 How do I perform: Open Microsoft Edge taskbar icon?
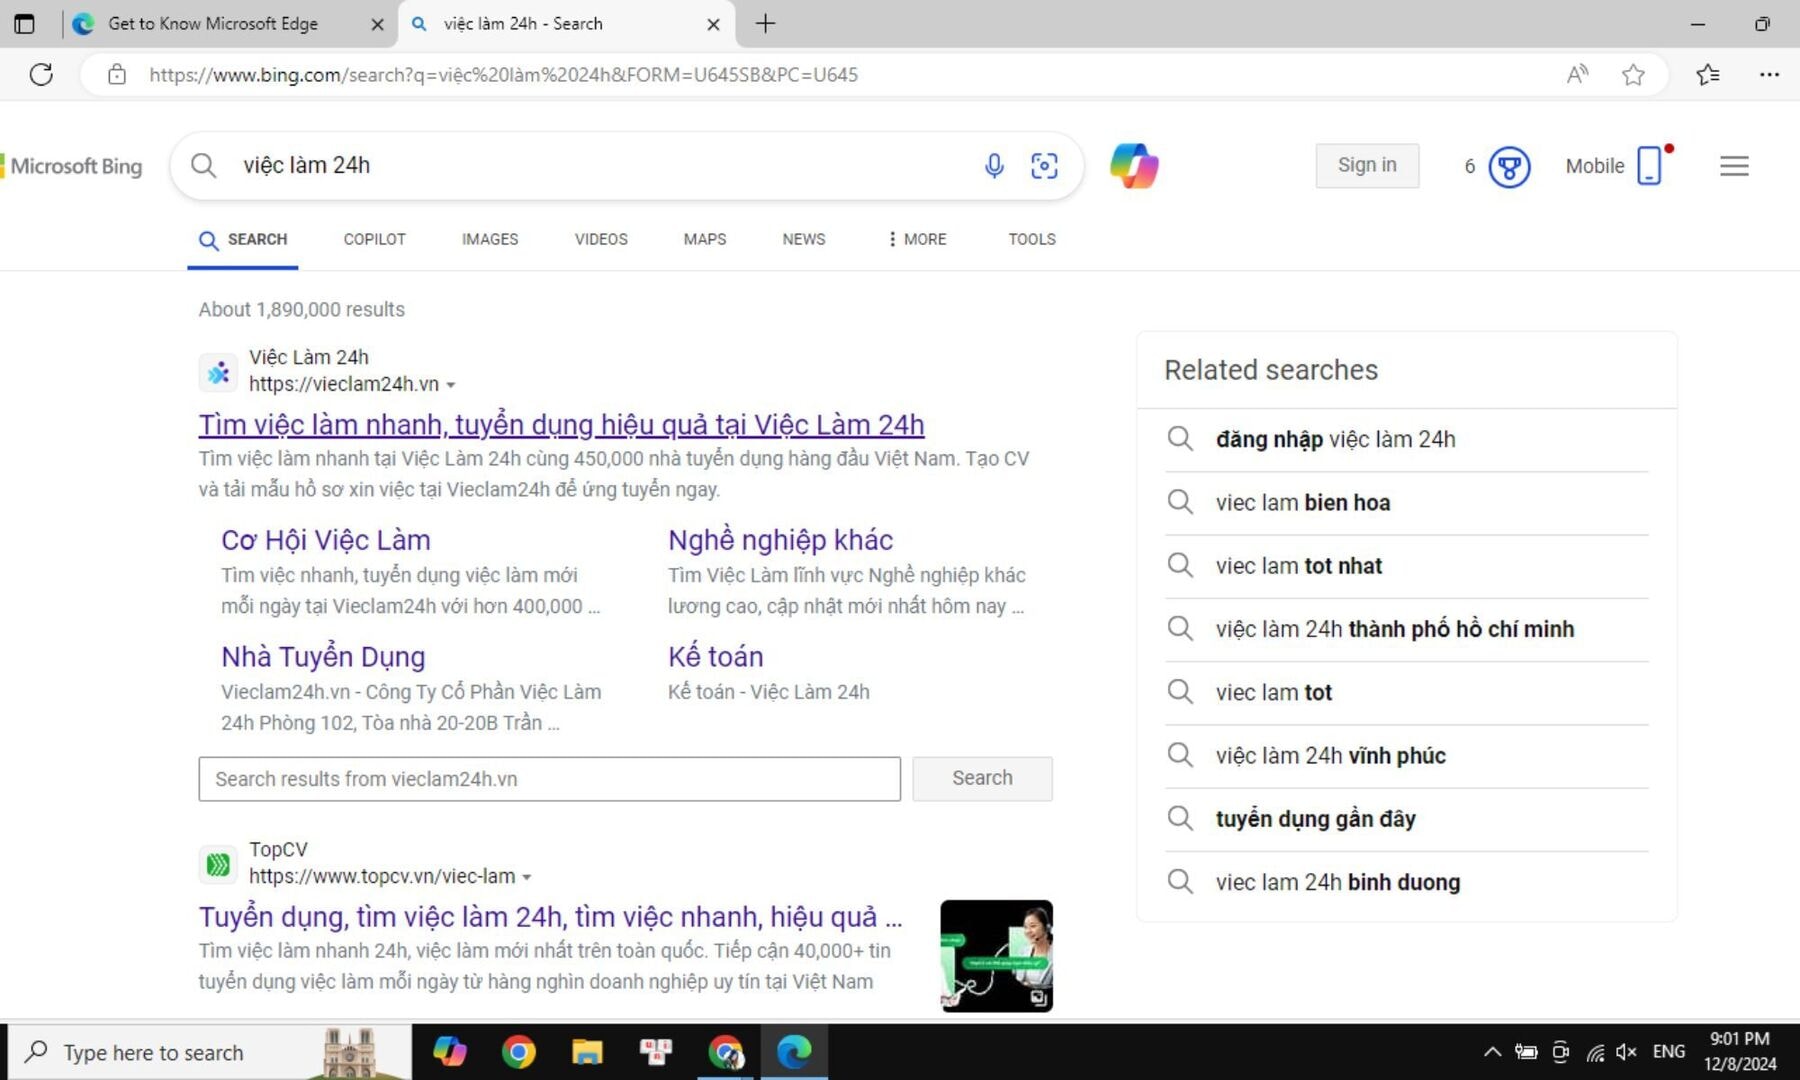(x=794, y=1052)
